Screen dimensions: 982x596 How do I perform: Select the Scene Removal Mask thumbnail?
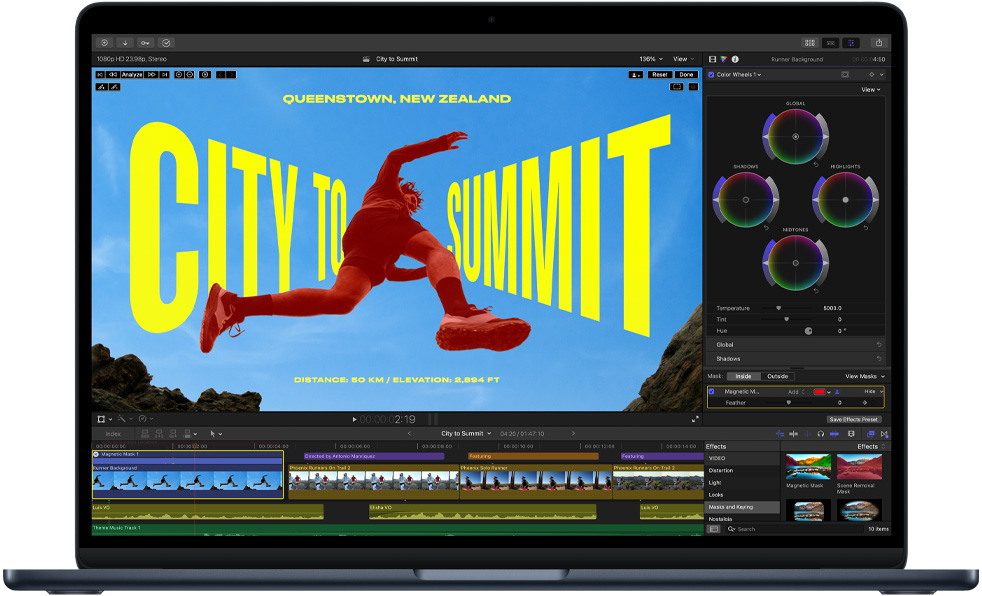pyautogui.click(x=859, y=466)
